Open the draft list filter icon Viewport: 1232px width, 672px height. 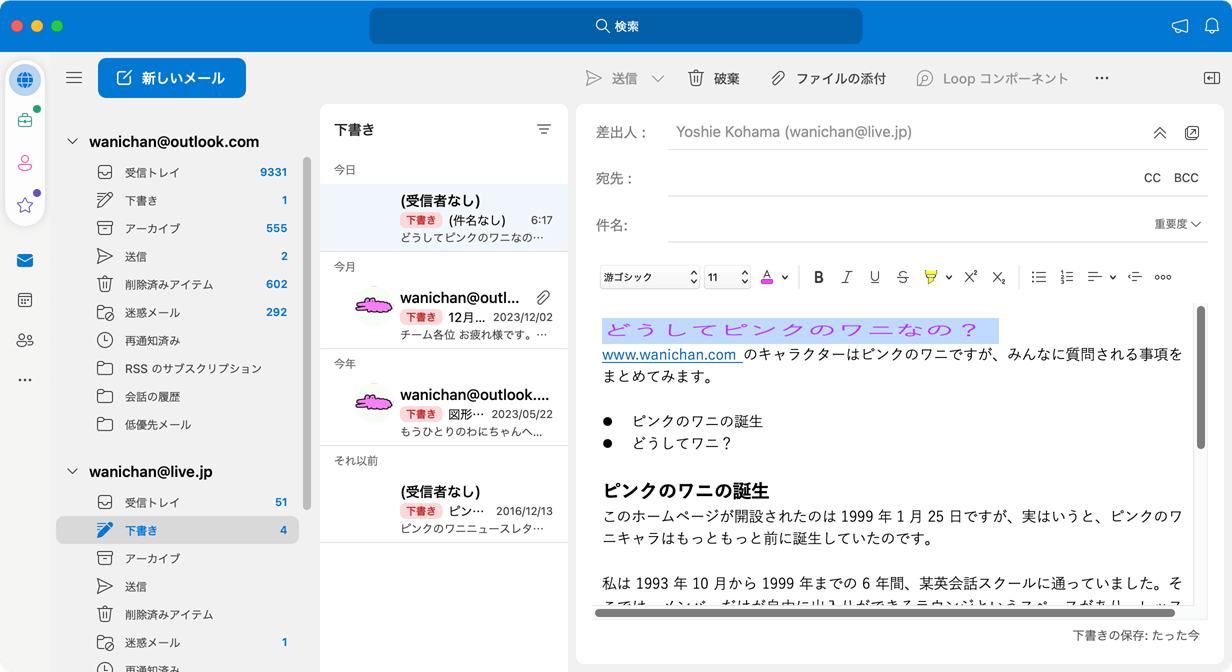tap(543, 129)
